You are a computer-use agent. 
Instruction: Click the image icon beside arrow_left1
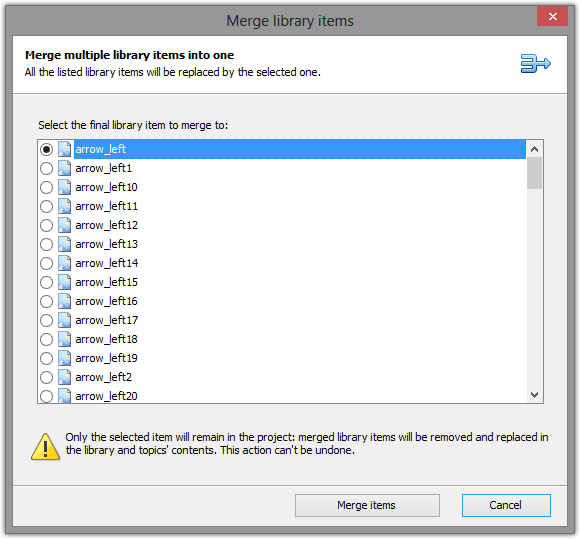point(64,168)
